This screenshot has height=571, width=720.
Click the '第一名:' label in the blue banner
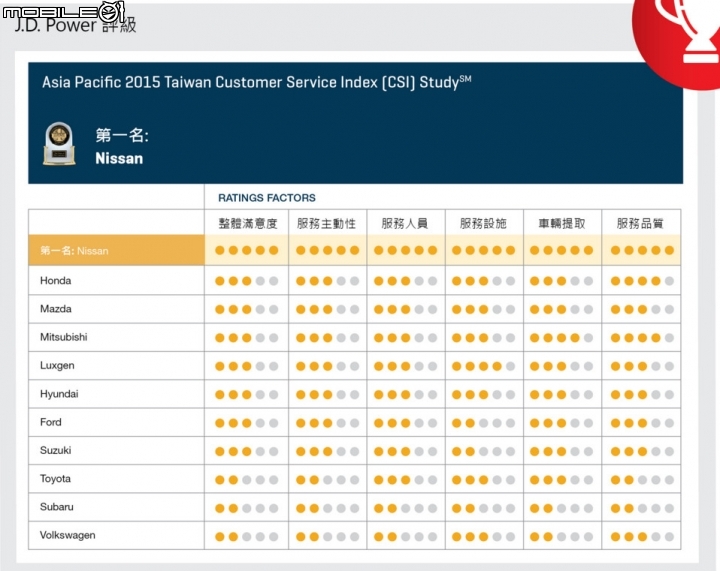point(122,135)
